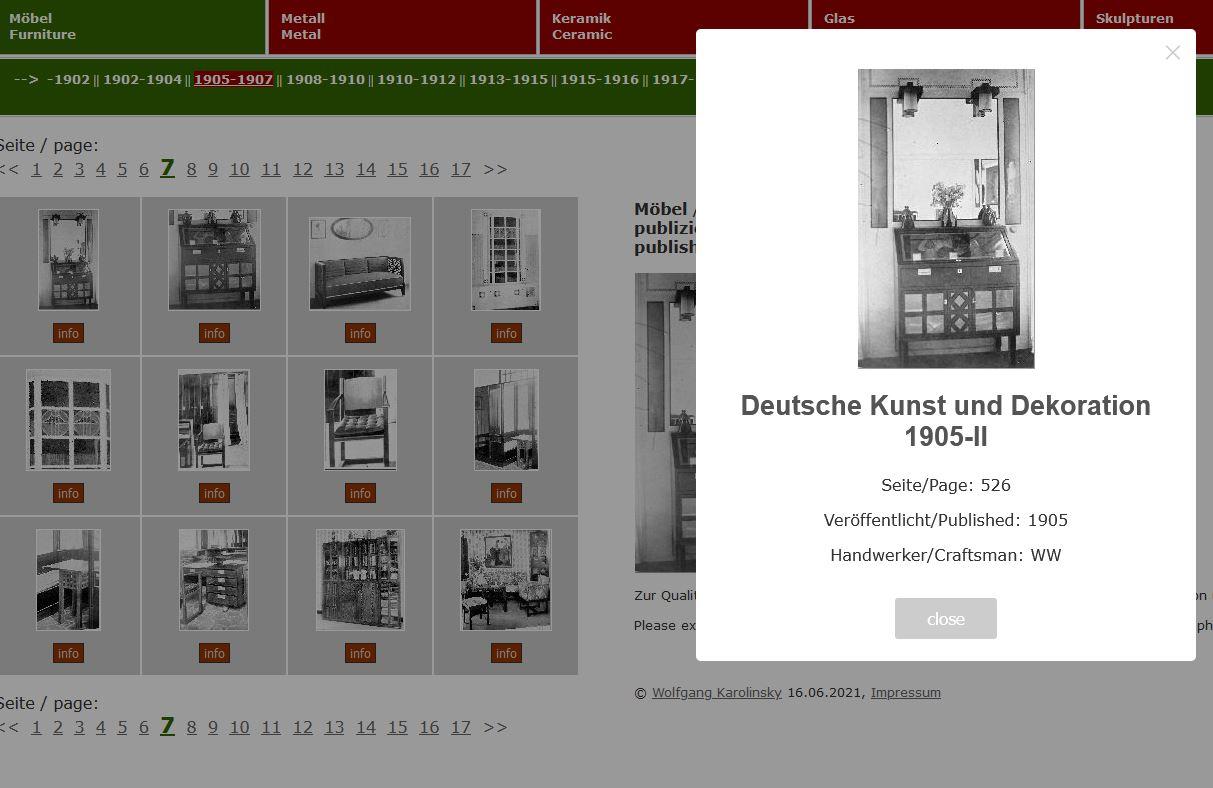Open the Metall Metal menu tab
1213x788 pixels.
pyautogui.click(x=402, y=27)
